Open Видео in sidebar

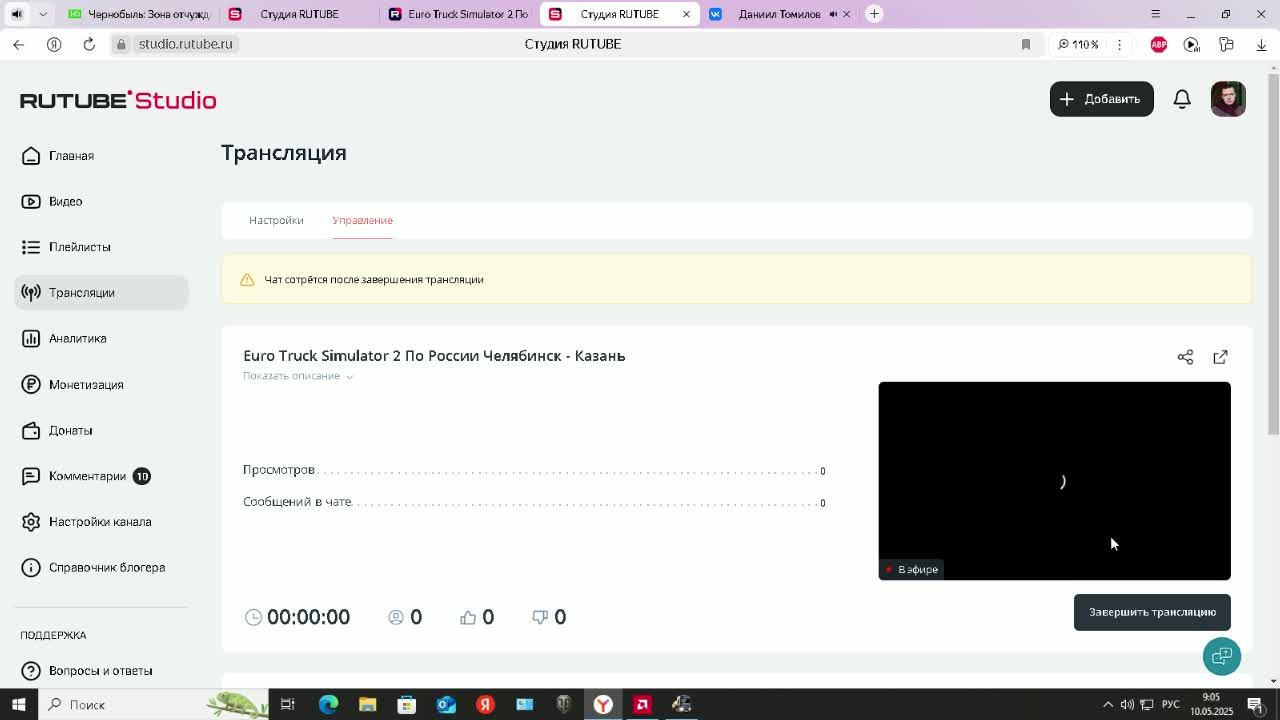(x=101, y=201)
